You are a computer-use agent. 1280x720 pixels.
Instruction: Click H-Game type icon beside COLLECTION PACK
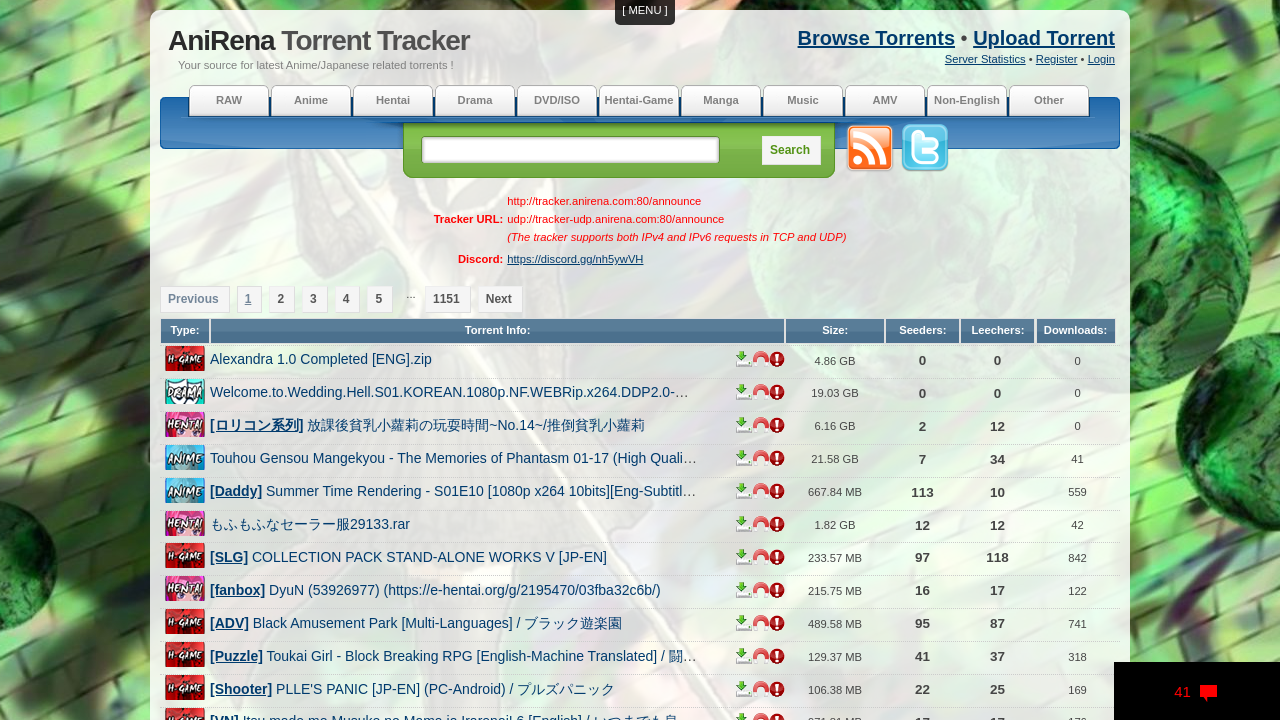(185, 557)
